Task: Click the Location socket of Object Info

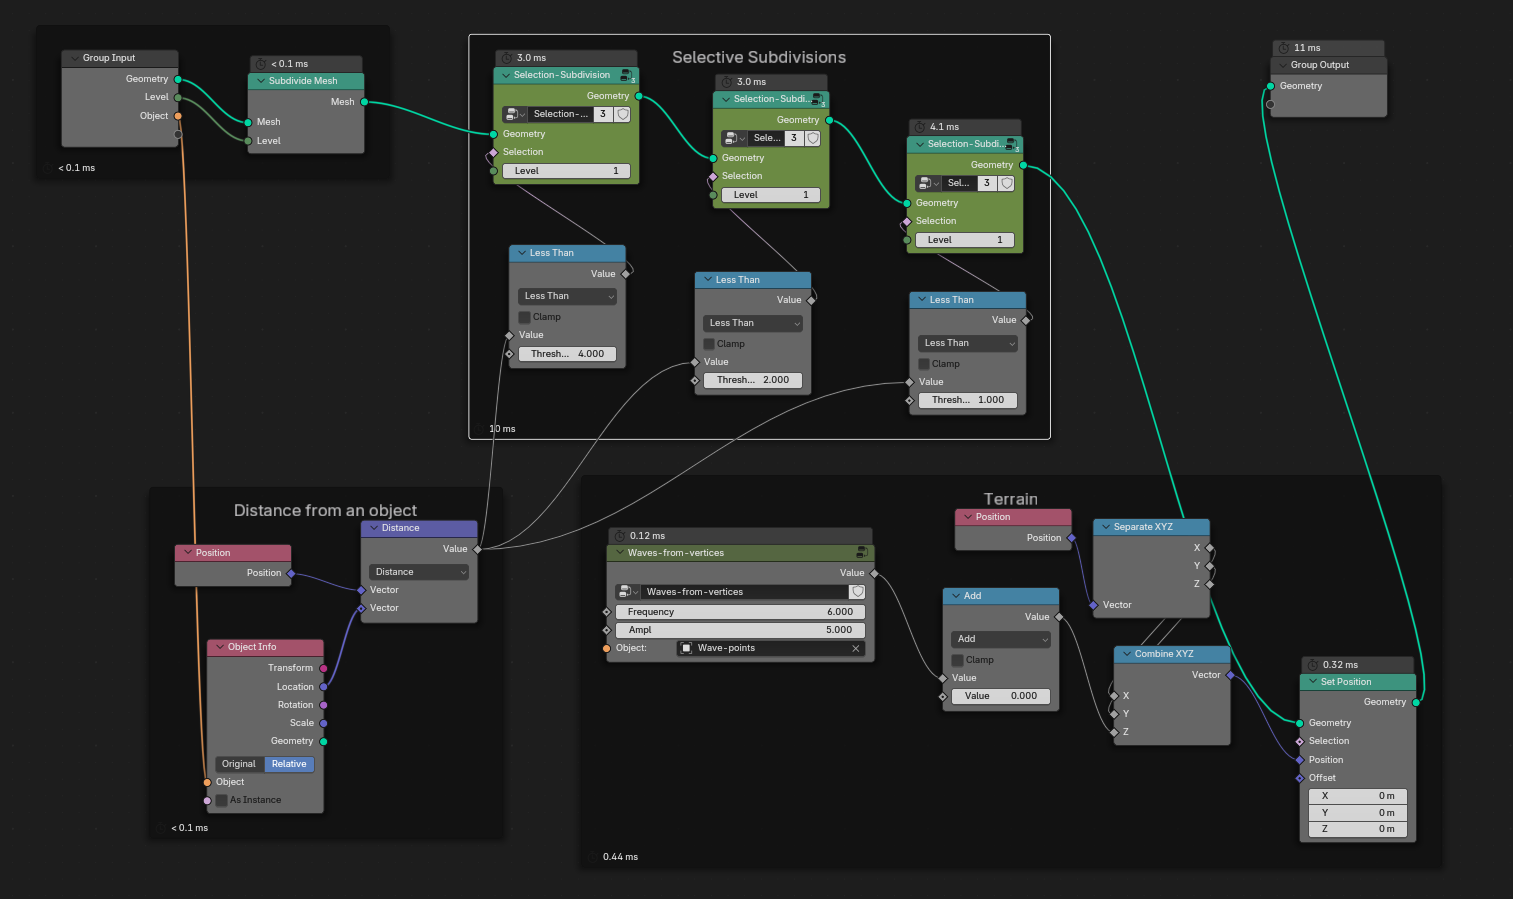Action: [323, 687]
